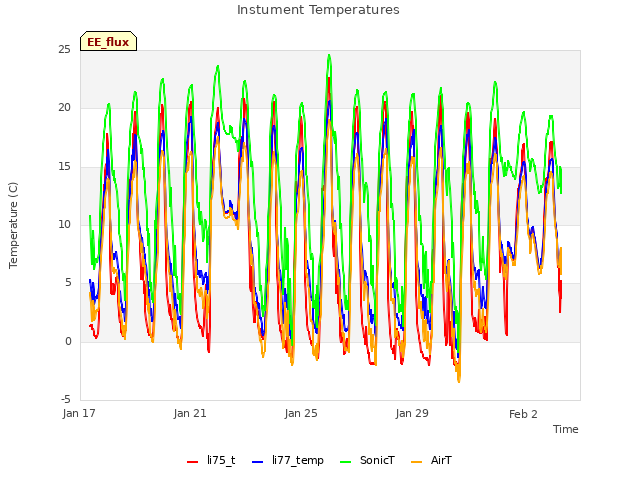Click the EE_flux annotation label
The image size is (640, 480).
(x=108, y=42)
